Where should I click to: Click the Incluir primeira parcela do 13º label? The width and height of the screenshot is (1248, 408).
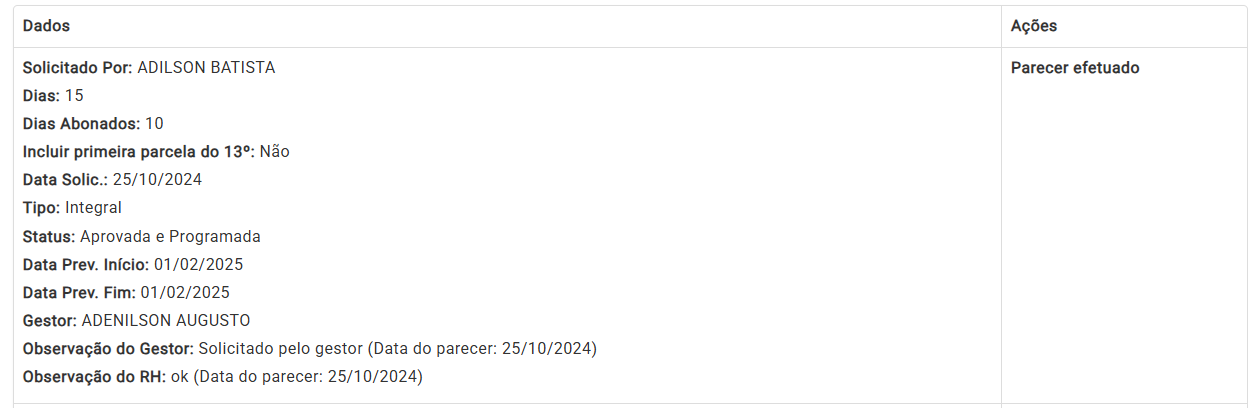tap(139, 152)
